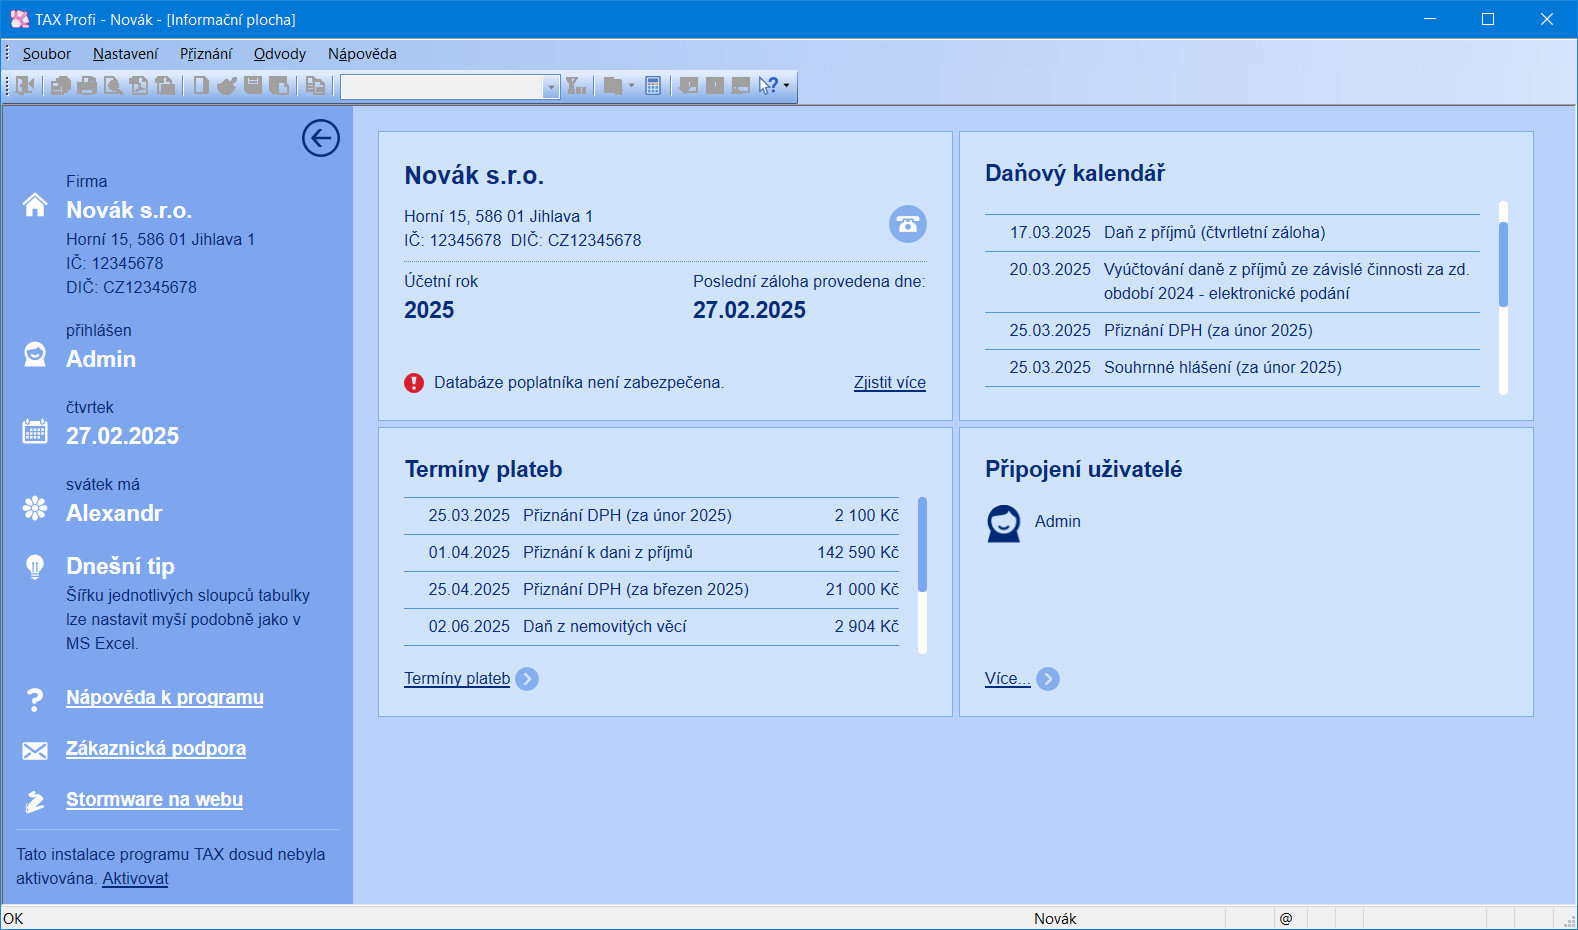The width and height of the screenshot is (1578, 930).
Task: Click the round telephone icon in the Novák s.r.o. card
Action: (908, 224)
